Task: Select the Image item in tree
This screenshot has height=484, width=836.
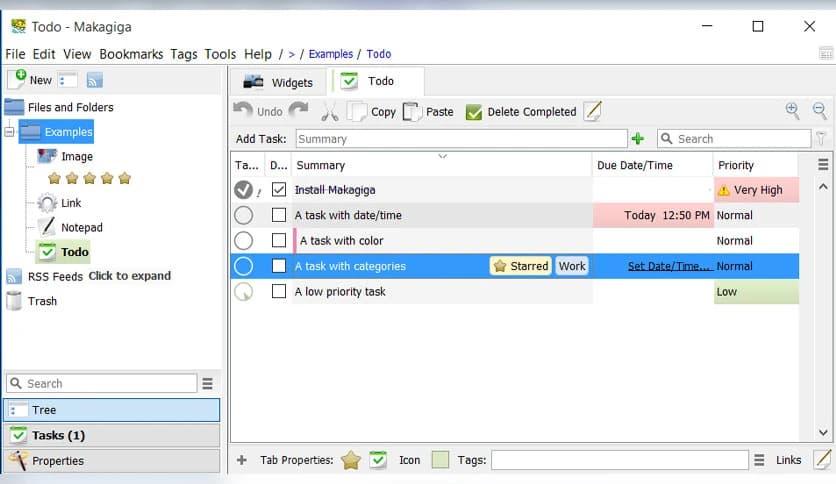Action: (x=65, y=156)
